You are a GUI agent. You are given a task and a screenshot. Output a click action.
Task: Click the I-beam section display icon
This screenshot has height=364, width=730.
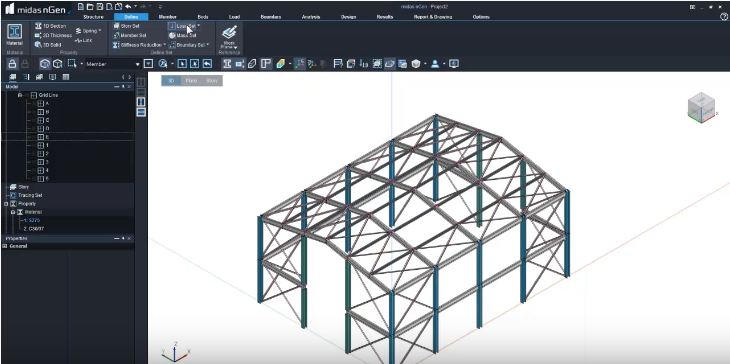[227, 64]
